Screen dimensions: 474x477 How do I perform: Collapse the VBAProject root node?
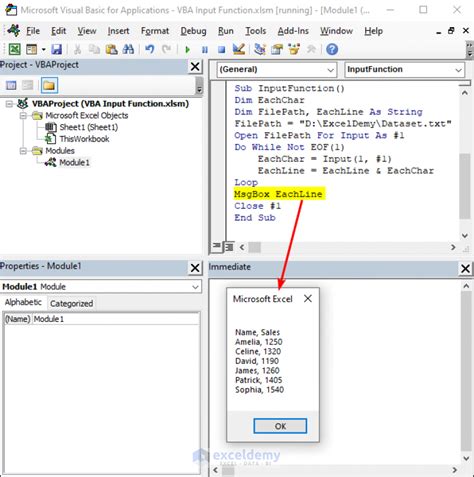[x=9, y=104]
